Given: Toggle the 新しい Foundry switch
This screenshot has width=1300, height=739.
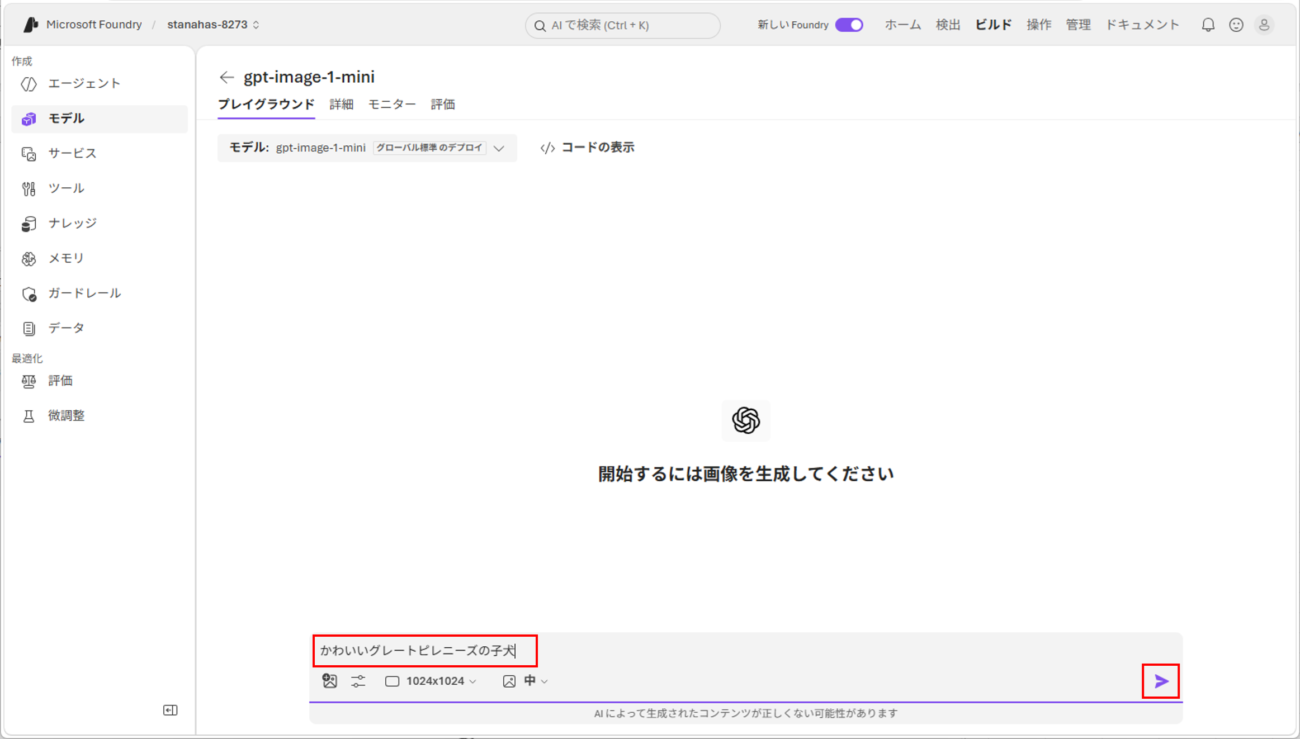Looking at the screenshot, I should pos(849,25).
